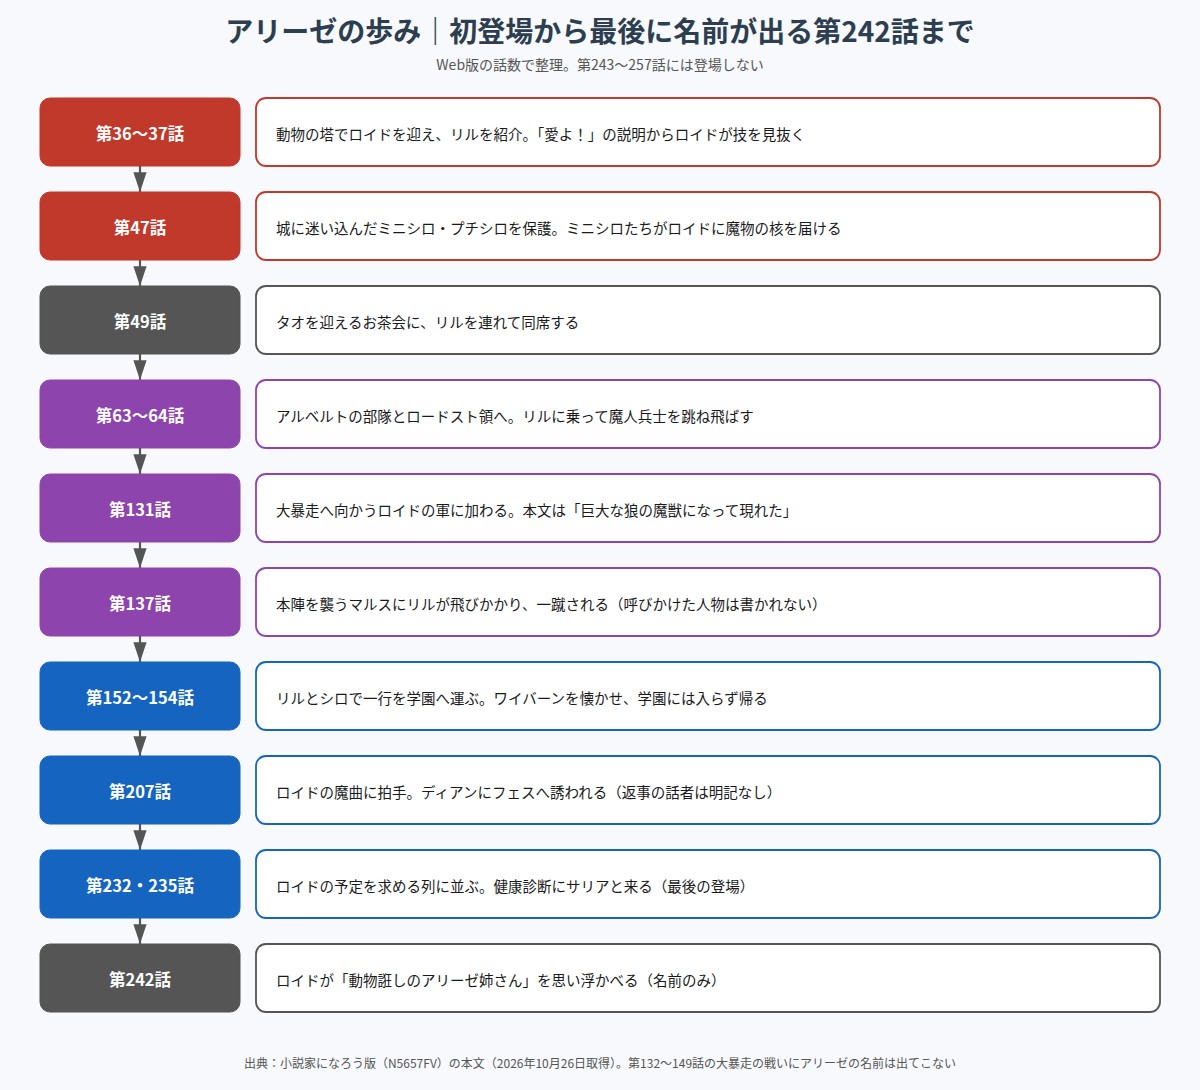Click the footer source note "出典：小説家になろう版"

[x=310, y=1063]
